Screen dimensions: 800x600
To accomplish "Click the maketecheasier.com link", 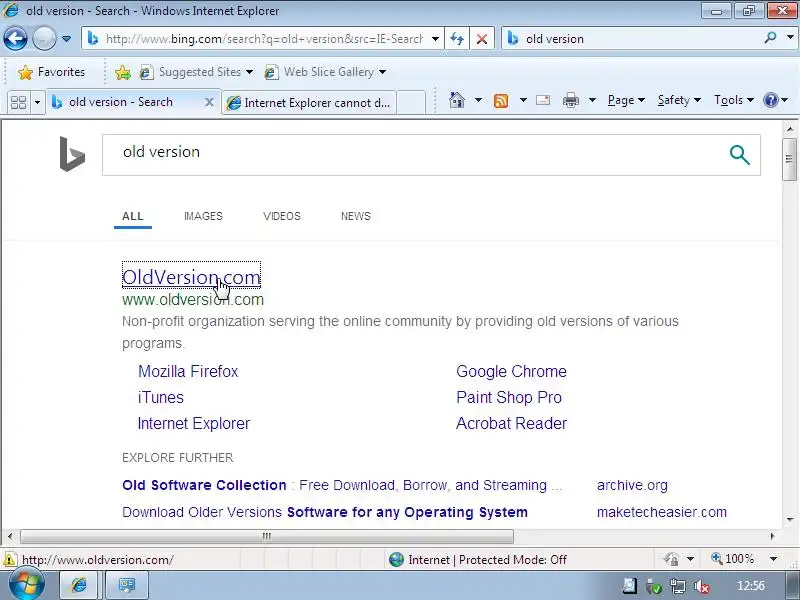I will [662, 512].
